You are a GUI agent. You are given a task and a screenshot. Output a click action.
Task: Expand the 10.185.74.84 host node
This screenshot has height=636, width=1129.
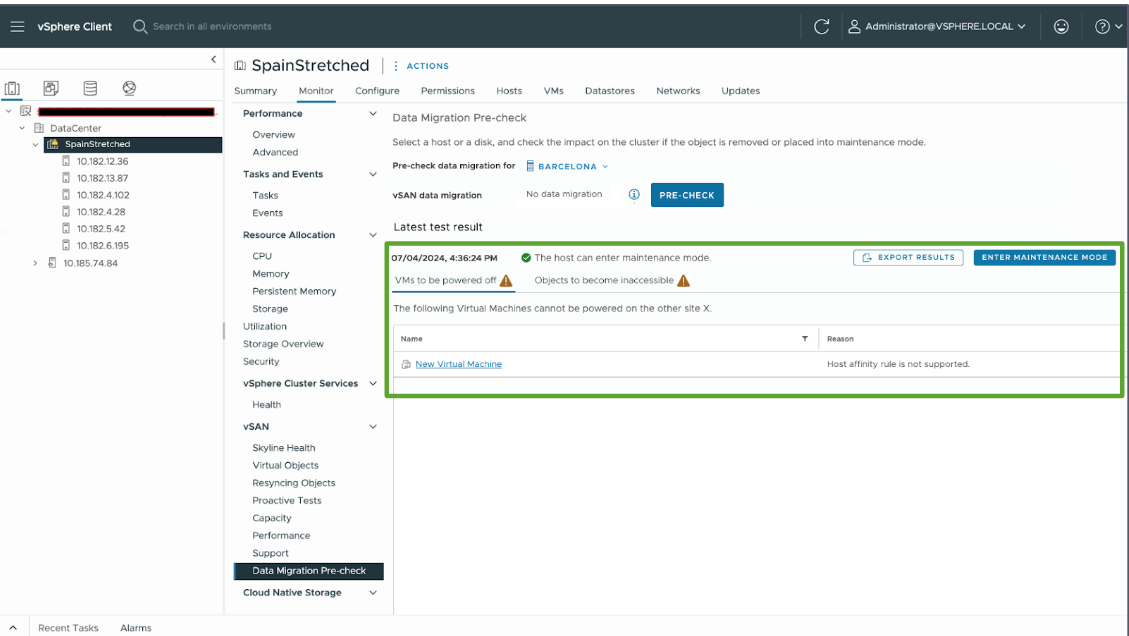pyautogui.click(x=35, y=264)
